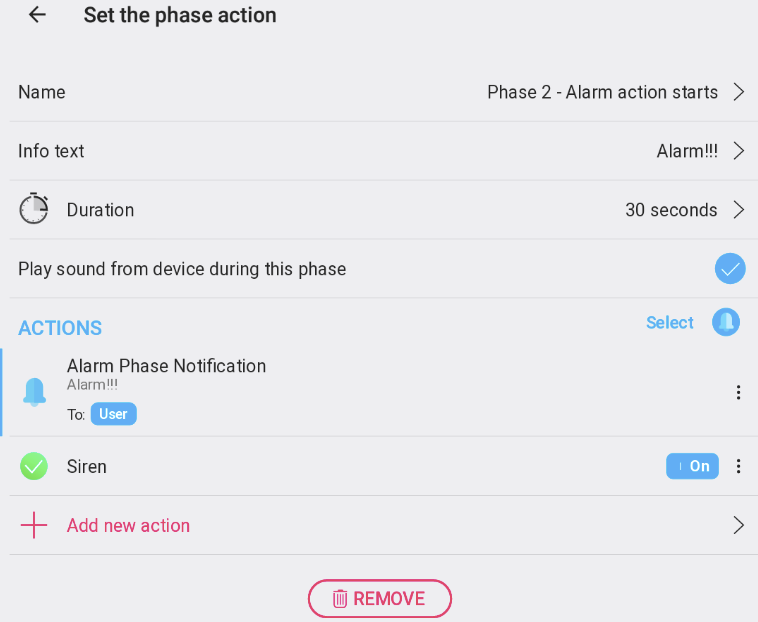Click the green checkmark icon beside Siren
This screenshot has height=622, width=758.
point(34,466)
